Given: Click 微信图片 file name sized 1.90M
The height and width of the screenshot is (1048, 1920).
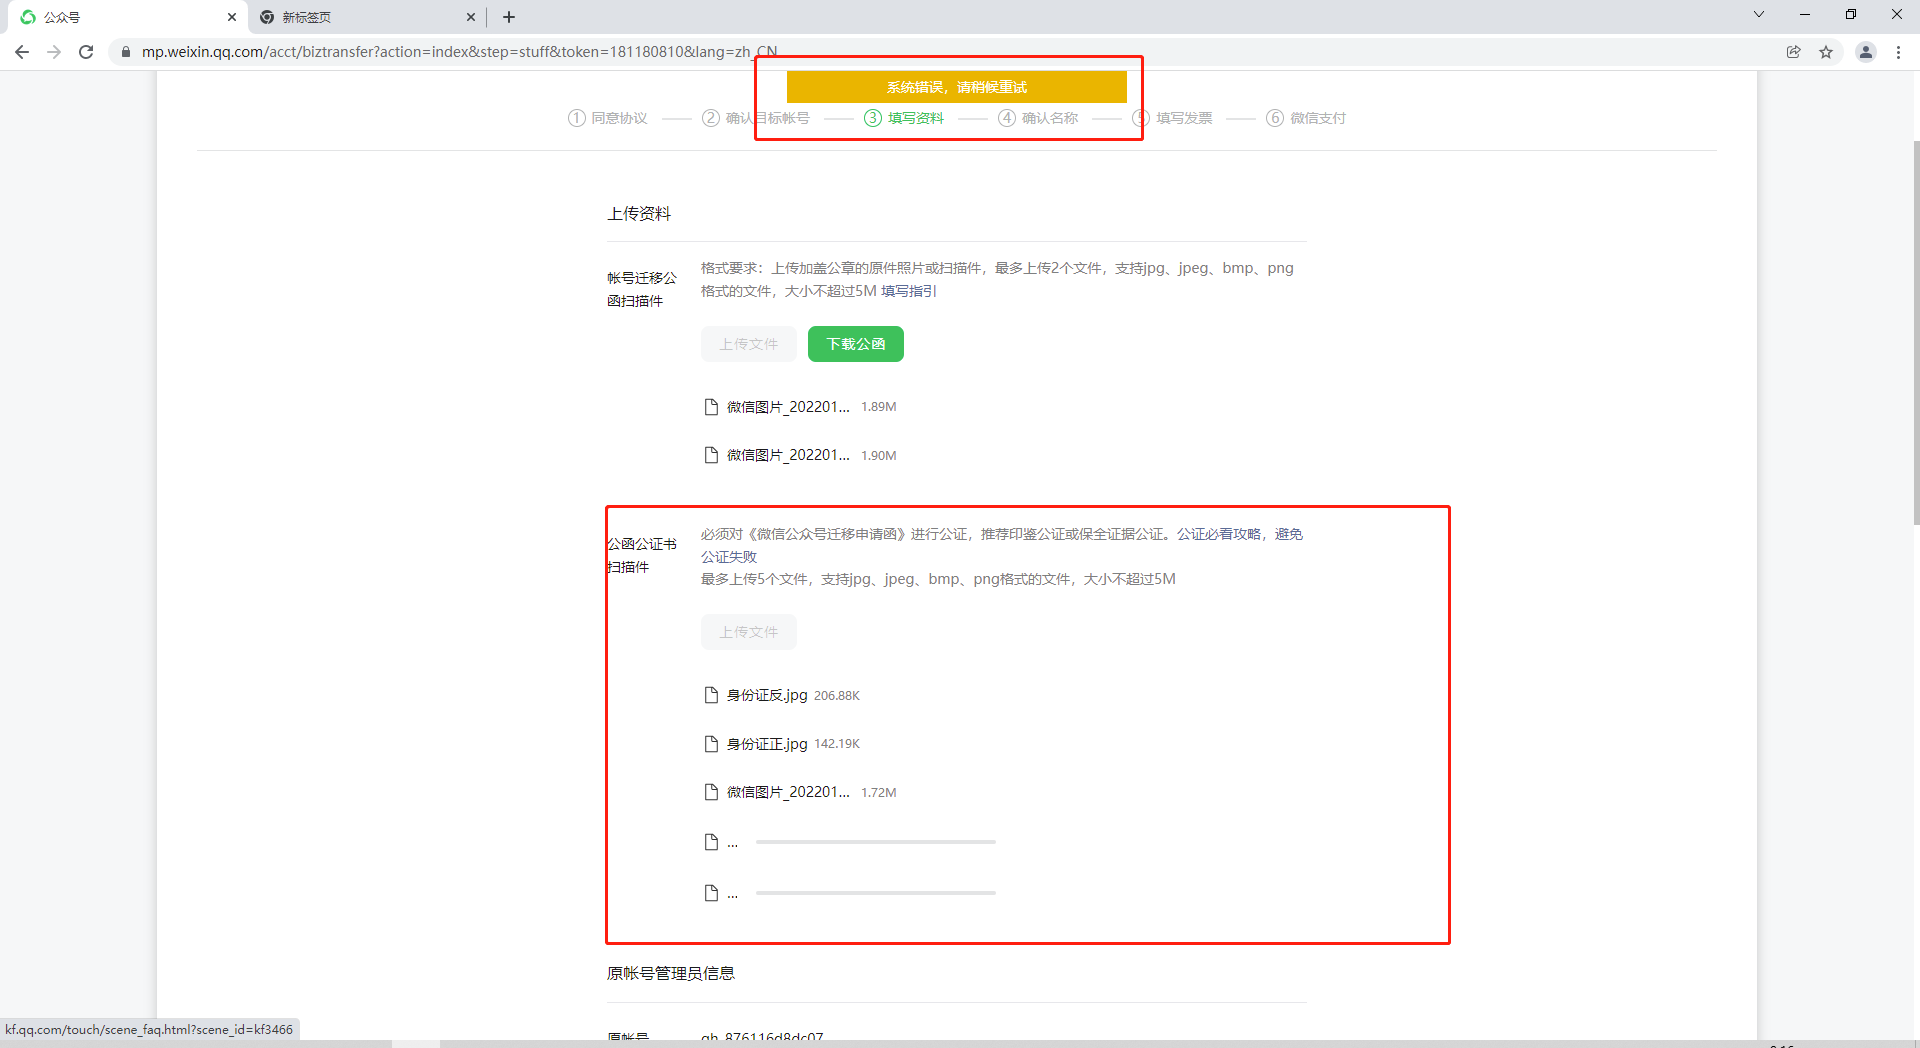Looking at the screenshot, I should (788, 455).
